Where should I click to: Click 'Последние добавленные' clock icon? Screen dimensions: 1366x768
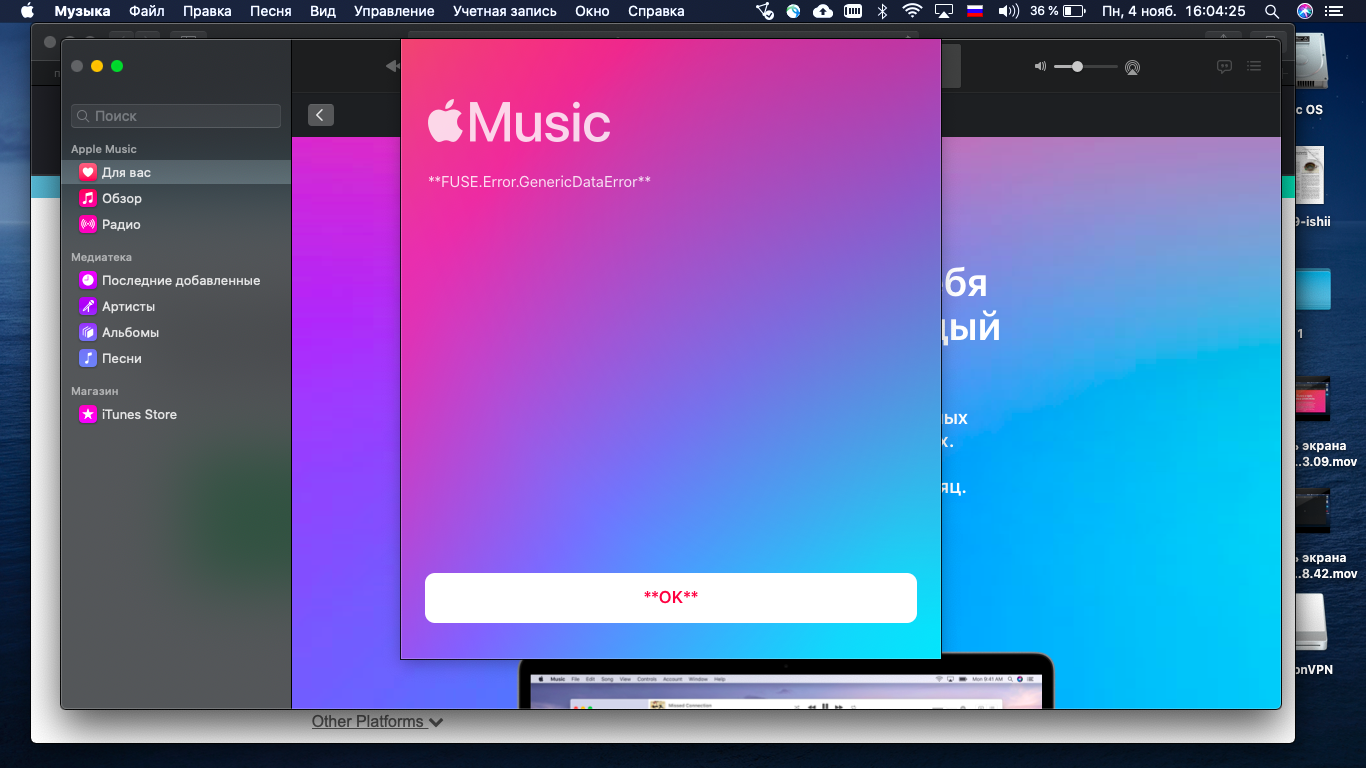[88, 280]
